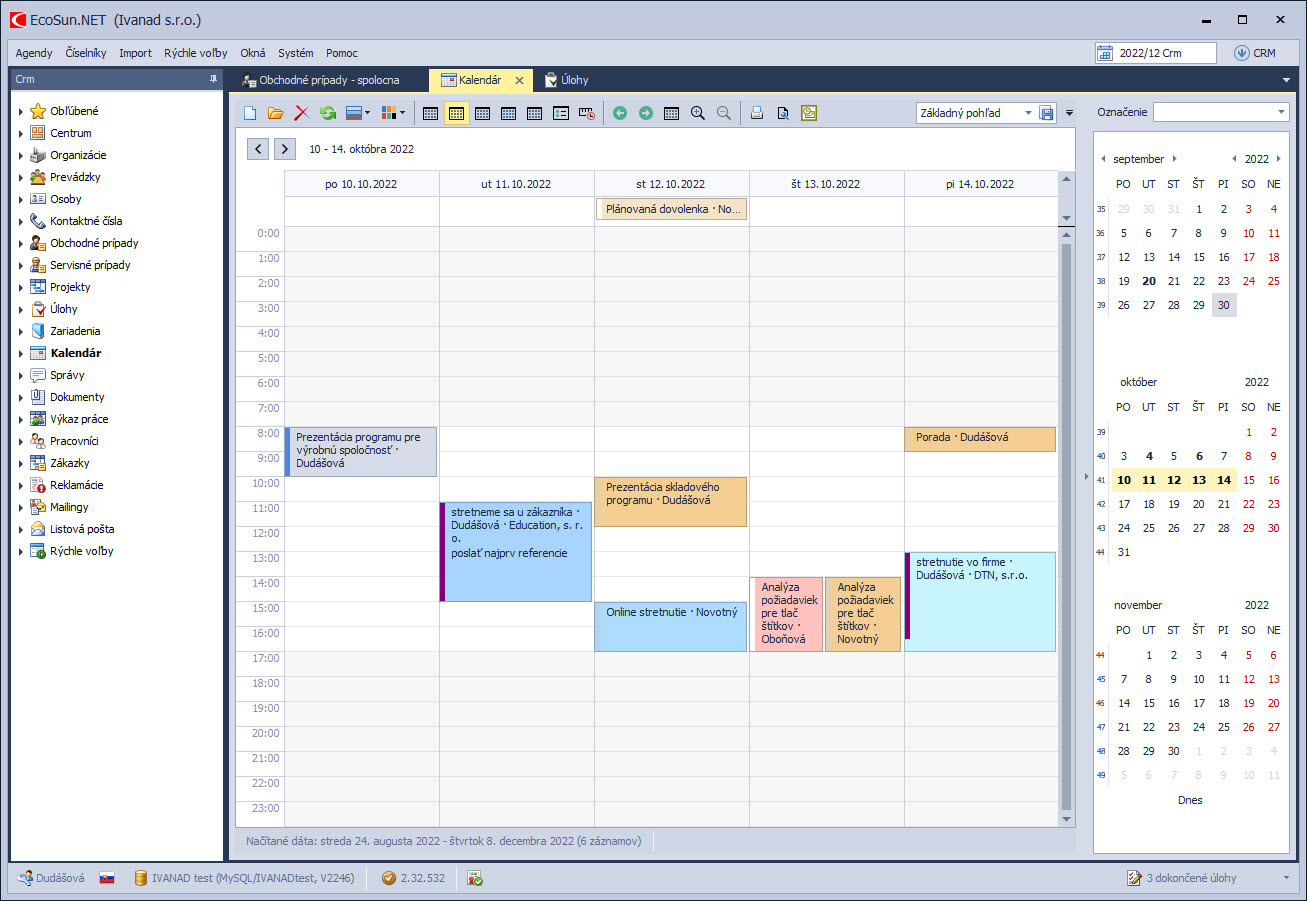Image resolution: width=1307 pixels, height=901 pixels.
Task: Expand the Obchodné prípady sidebar entry
Action: click(x=22, y=243)
